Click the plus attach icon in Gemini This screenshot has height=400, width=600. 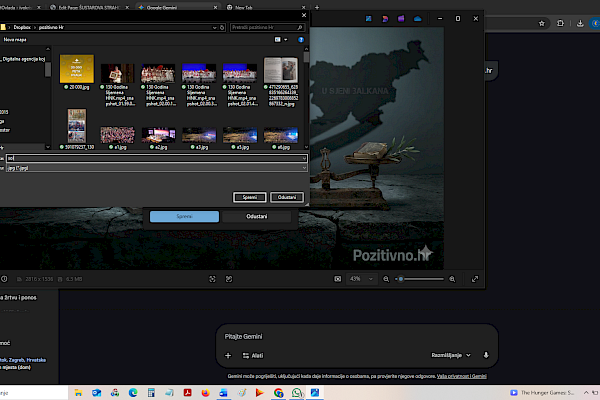click(x=228, y=355)
